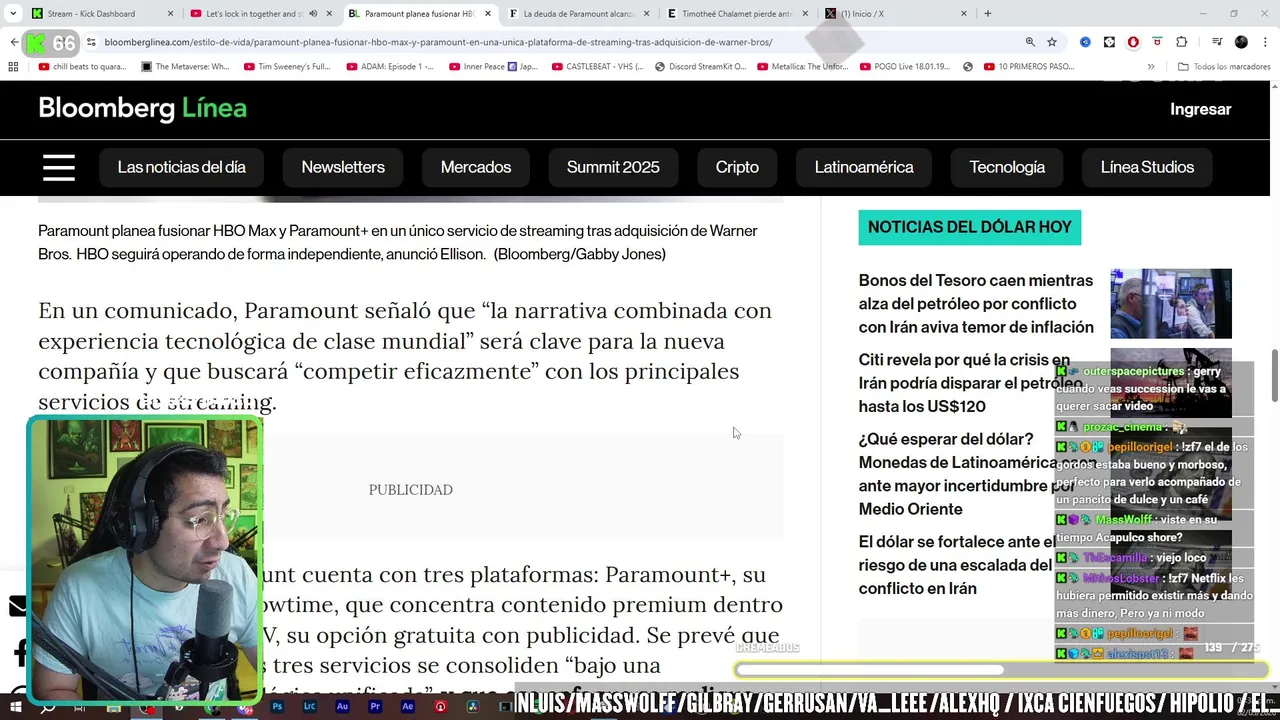
Task: Open the Bonos del Tesoro article thumbnail
Action: [1171, 303]
